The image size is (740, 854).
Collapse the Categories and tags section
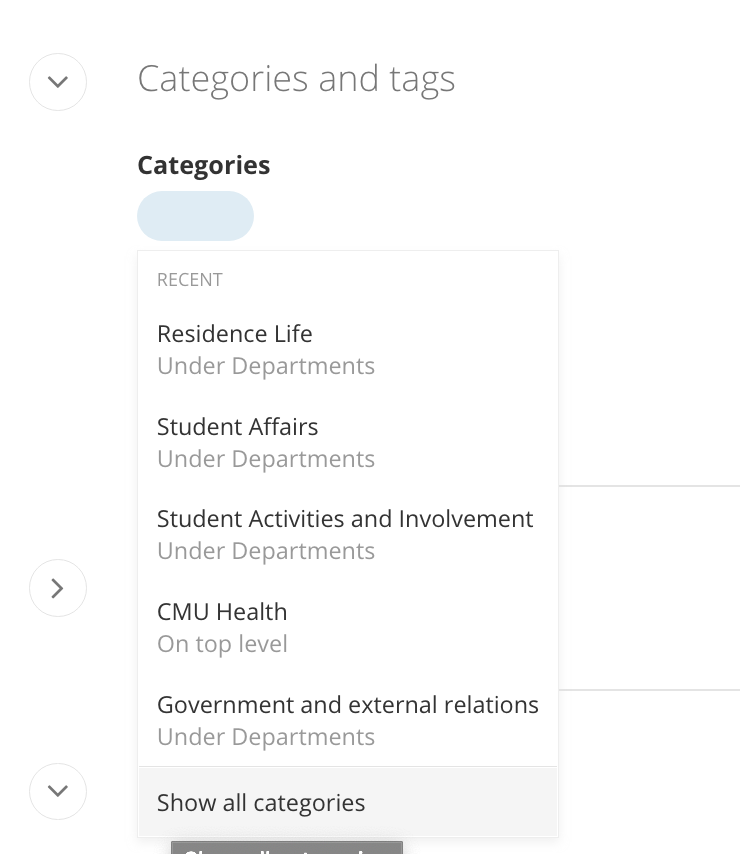tap(58, 82)
